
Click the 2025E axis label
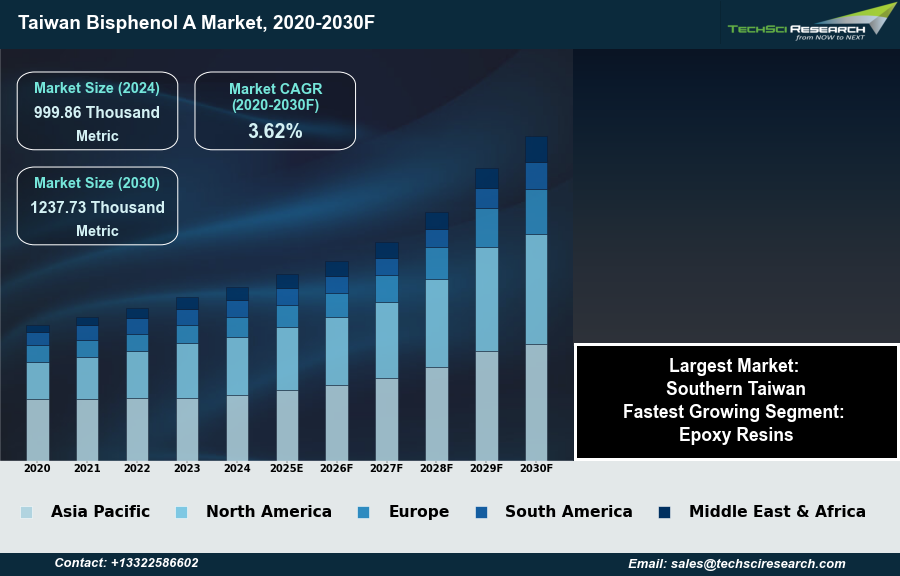287,468
